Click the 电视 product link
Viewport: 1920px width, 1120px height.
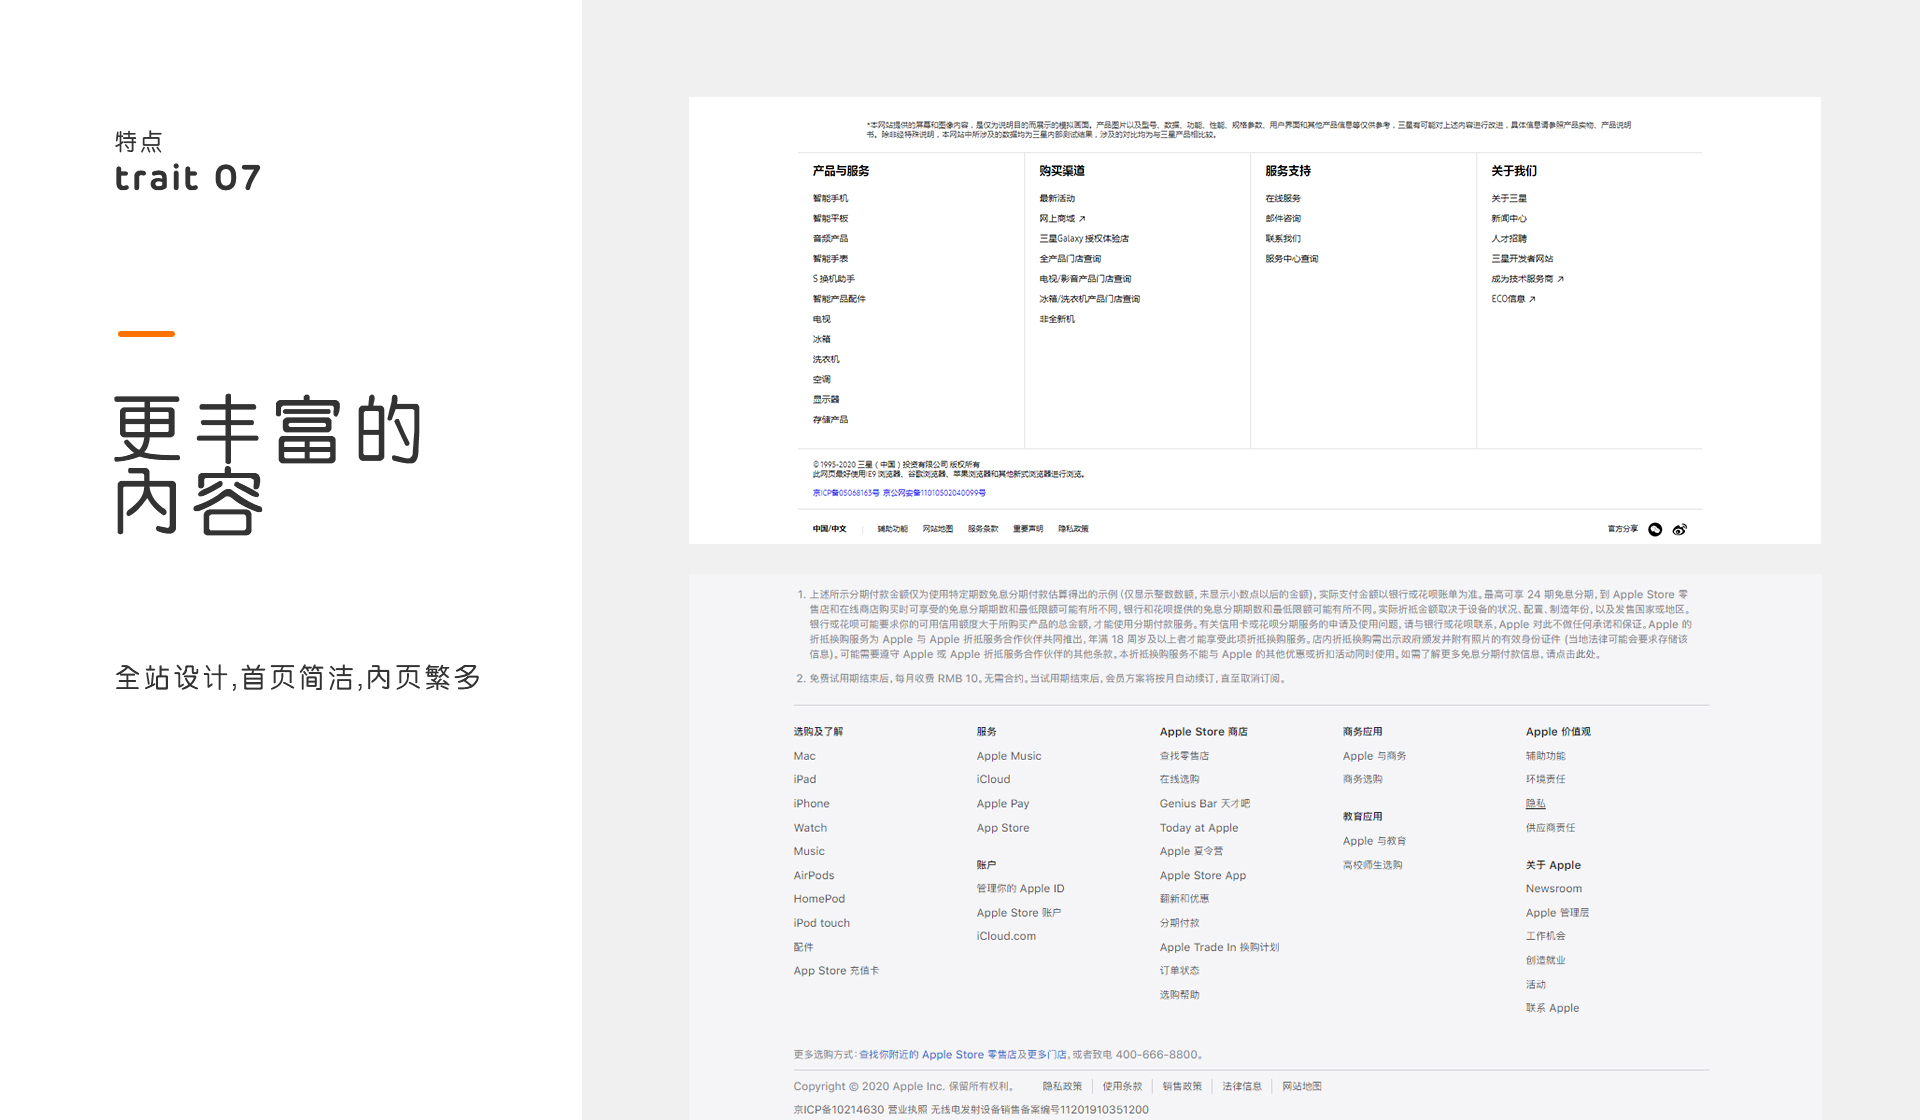pos(821,319)
